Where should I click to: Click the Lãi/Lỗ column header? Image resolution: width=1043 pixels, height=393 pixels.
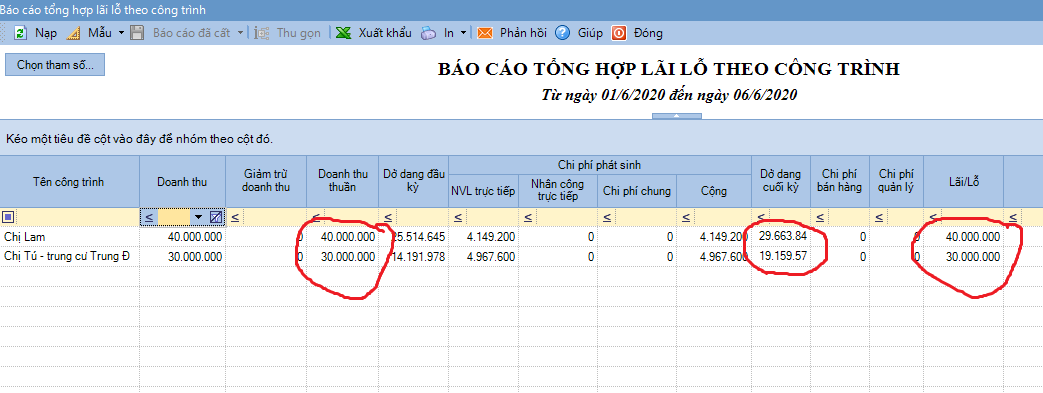963,182
